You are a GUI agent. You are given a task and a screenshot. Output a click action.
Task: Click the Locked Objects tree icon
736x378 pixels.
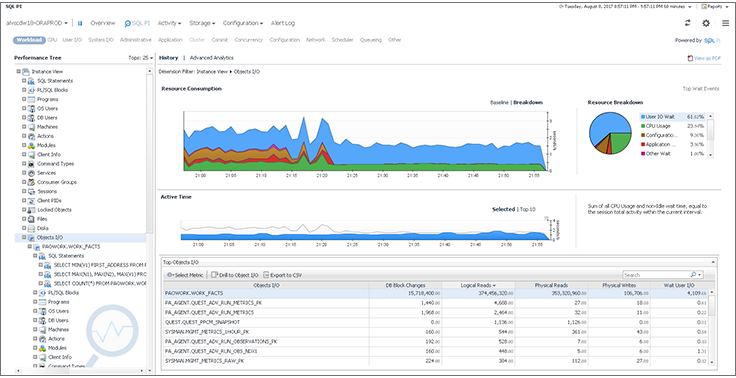pyautogui.click(x=31, y=210)
